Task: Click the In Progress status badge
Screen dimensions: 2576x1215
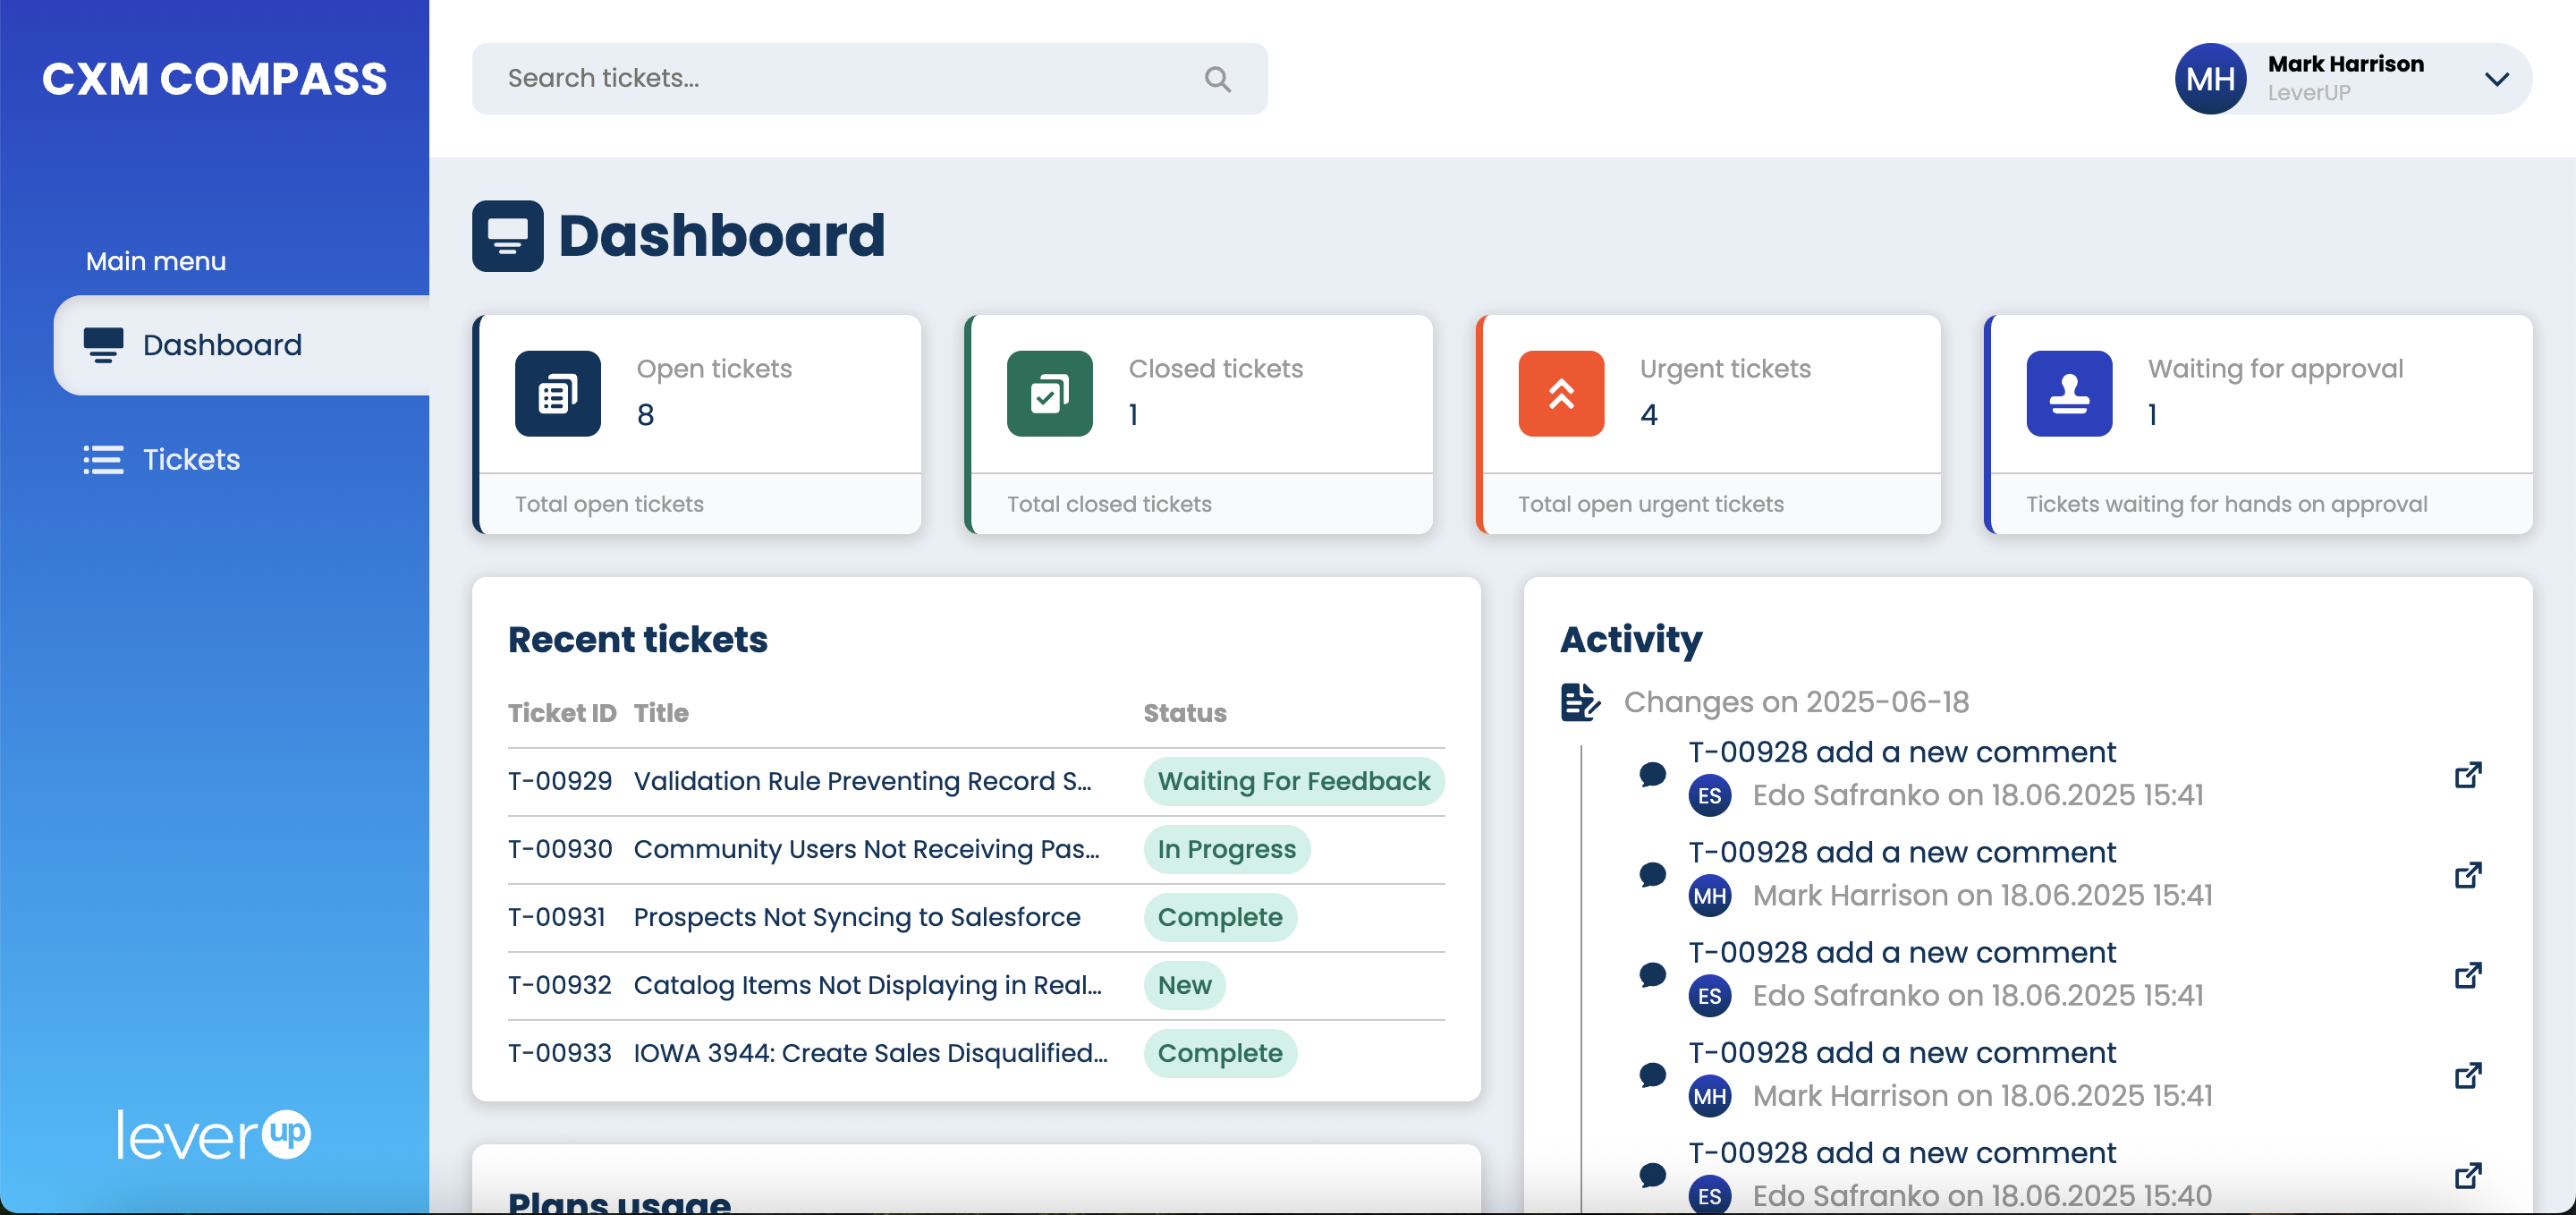Action: 1226,849
